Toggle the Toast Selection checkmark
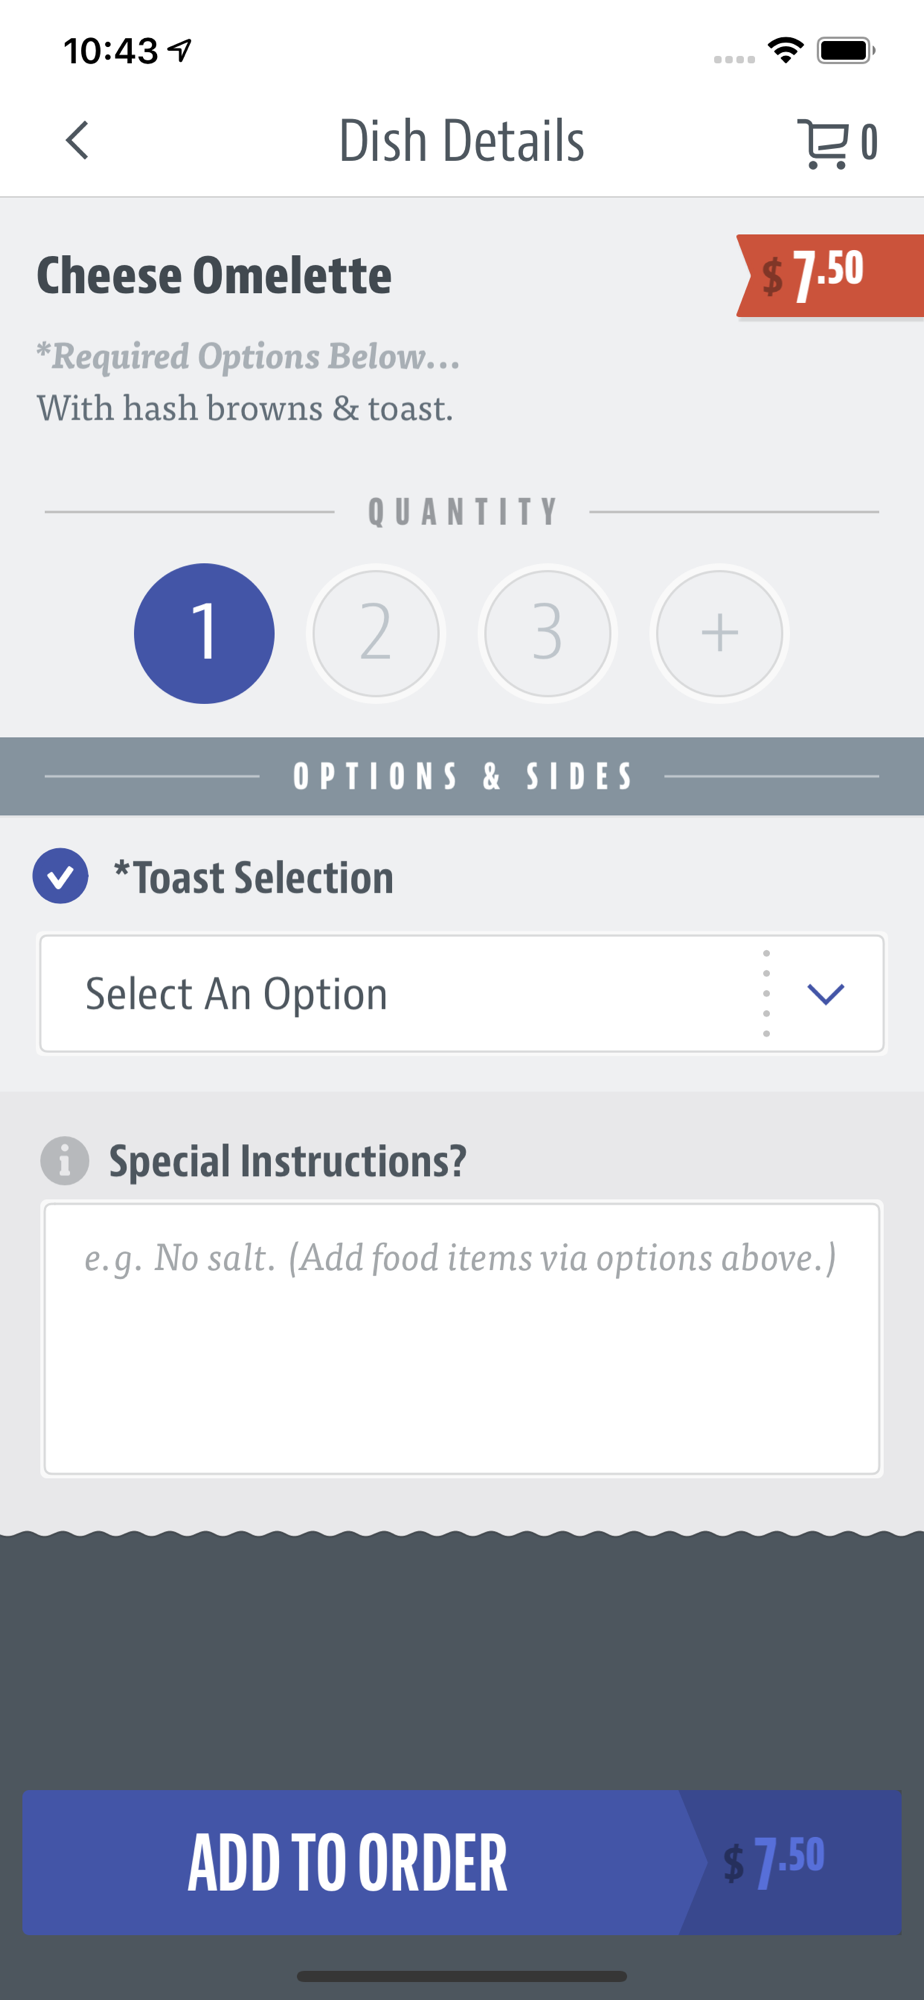924x2000 pixels. click(60, 876)
